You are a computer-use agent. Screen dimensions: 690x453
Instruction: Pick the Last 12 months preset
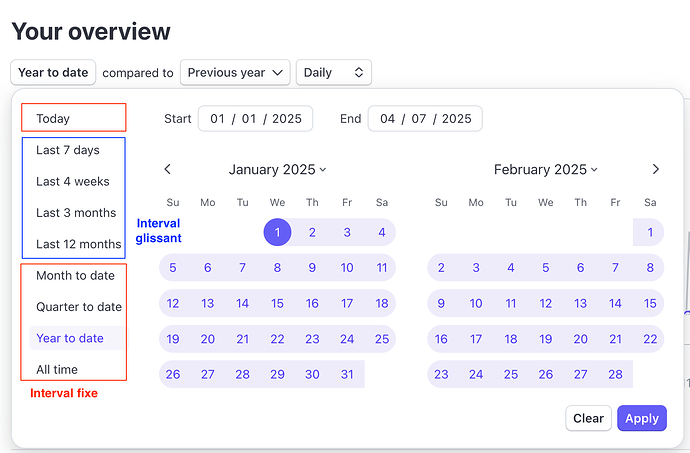78,244
